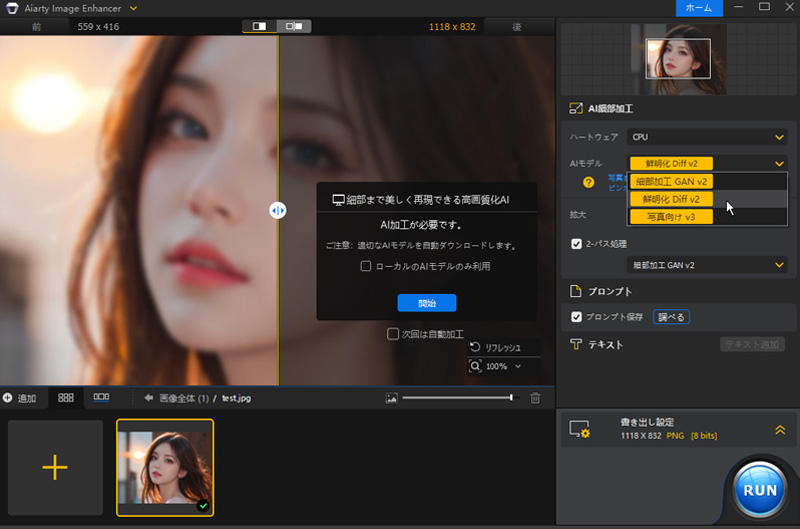Enable ローカルのAIモデルのみ利用 checkbox

click(x=367, y=267)
